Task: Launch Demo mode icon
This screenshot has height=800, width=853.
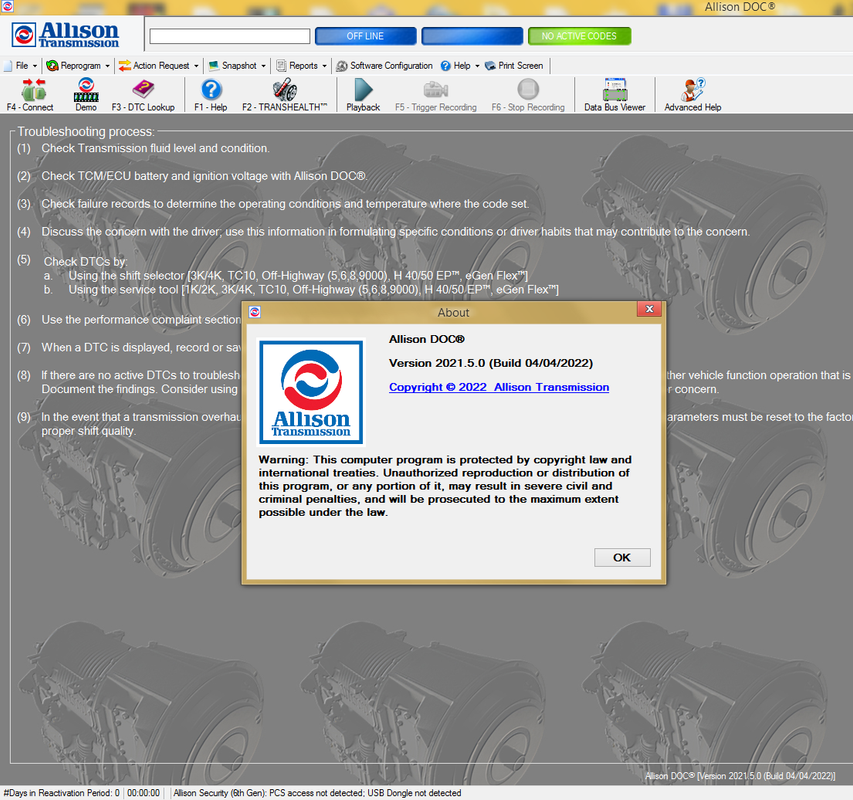Action: (x=86, y=90)
